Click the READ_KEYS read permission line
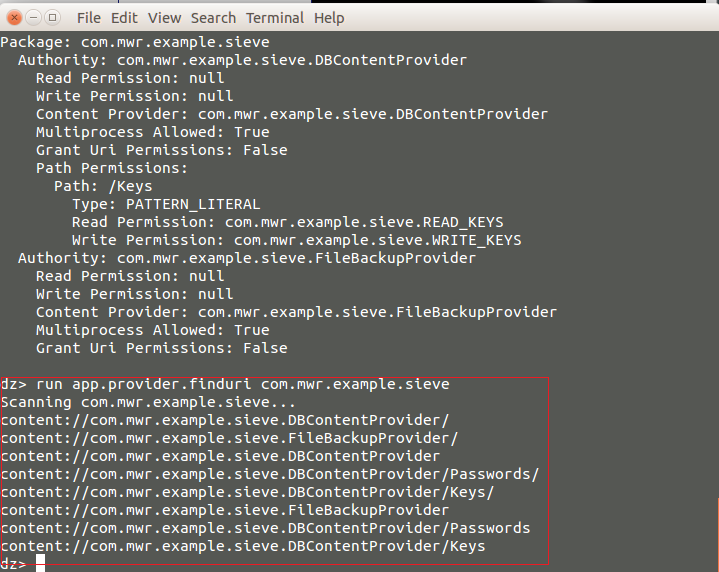 click(x=288, y=222)
